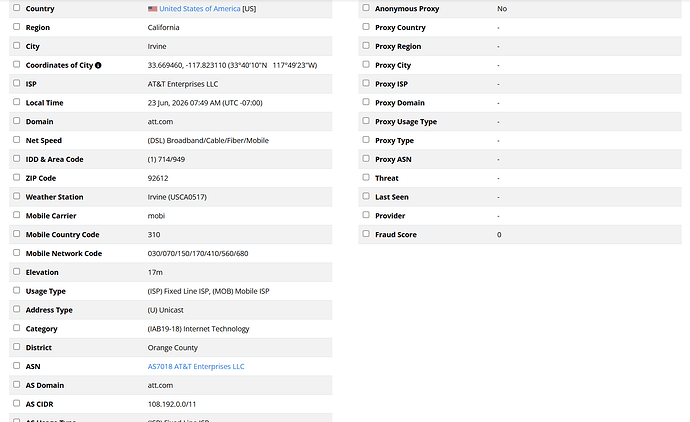Click the Net Speed value (DSL) Broadband/Cable/Fiber/Mobile
Screen dimensions: 690x422
point(208,141)
